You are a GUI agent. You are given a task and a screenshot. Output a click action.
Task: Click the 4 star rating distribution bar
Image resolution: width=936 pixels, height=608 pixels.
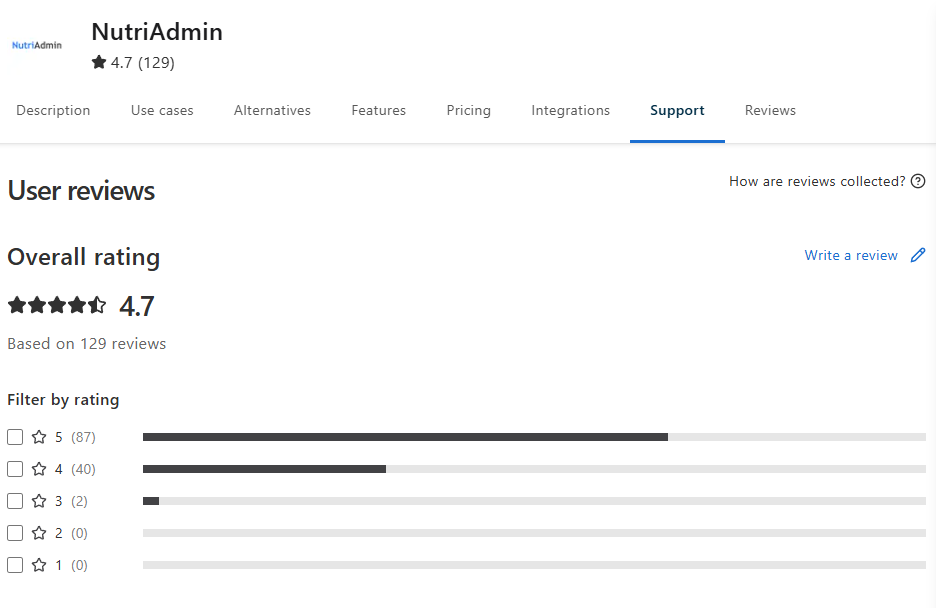534,470
